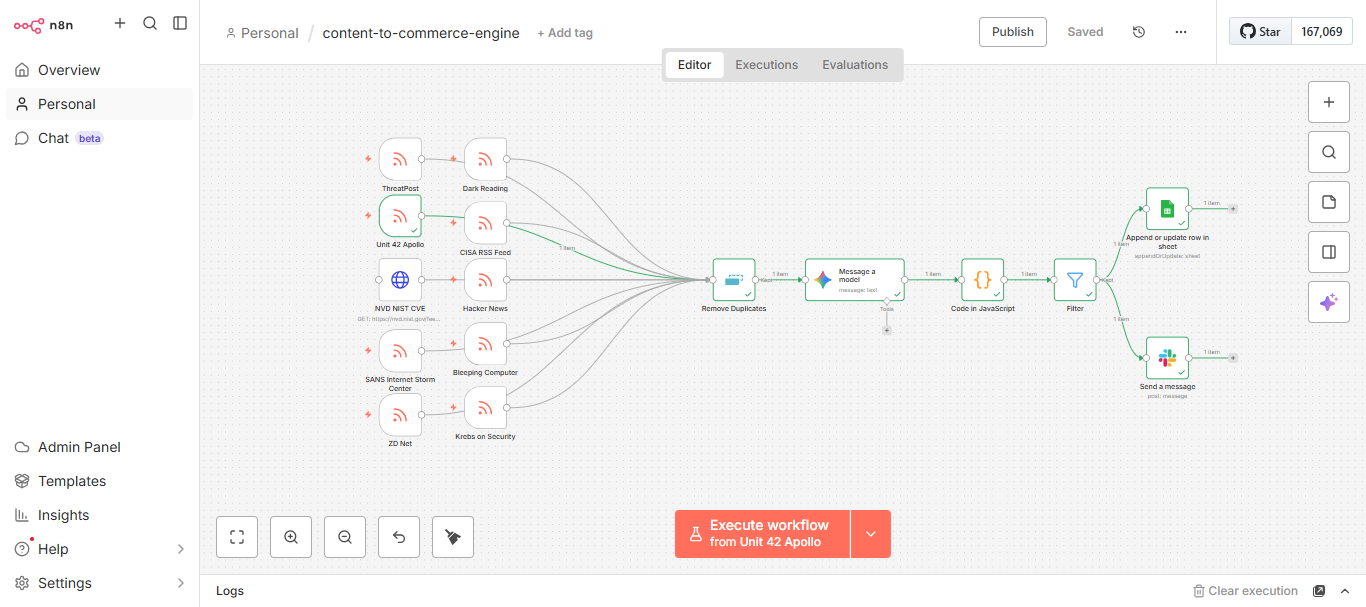Viewport: 1366px width, 607px height.
Task: Click the fit view canvas icon
Action: tap(237, 537)
